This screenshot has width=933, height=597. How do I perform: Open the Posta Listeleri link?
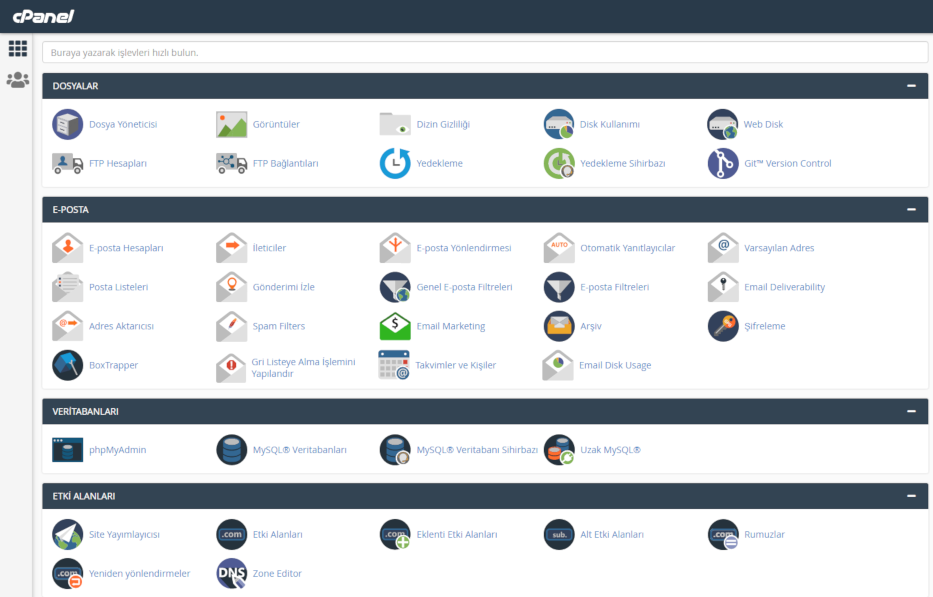pyautogui.click(x=118, y=287)
